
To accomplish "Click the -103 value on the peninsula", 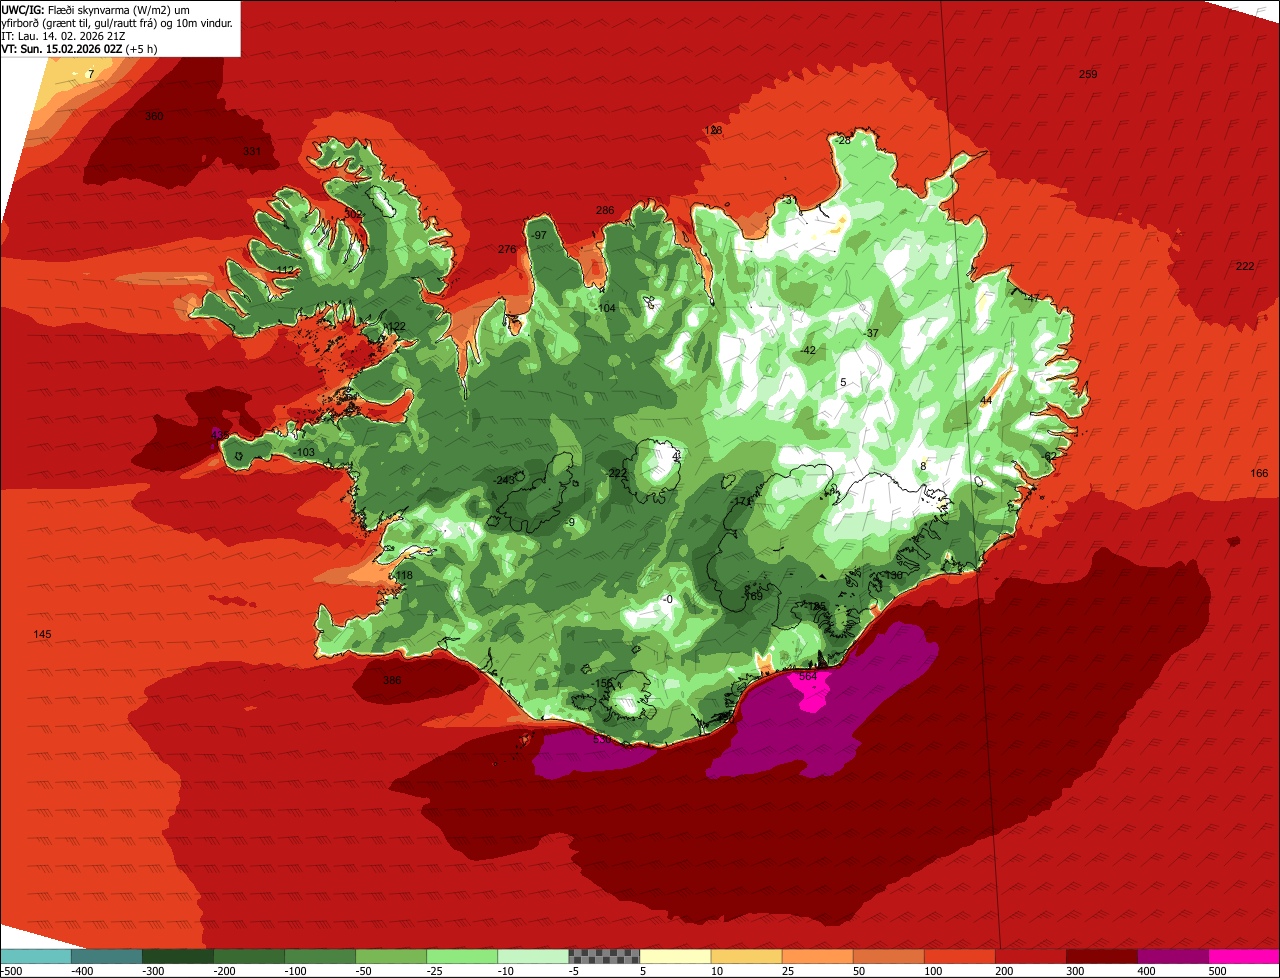I will pos(304,453).
